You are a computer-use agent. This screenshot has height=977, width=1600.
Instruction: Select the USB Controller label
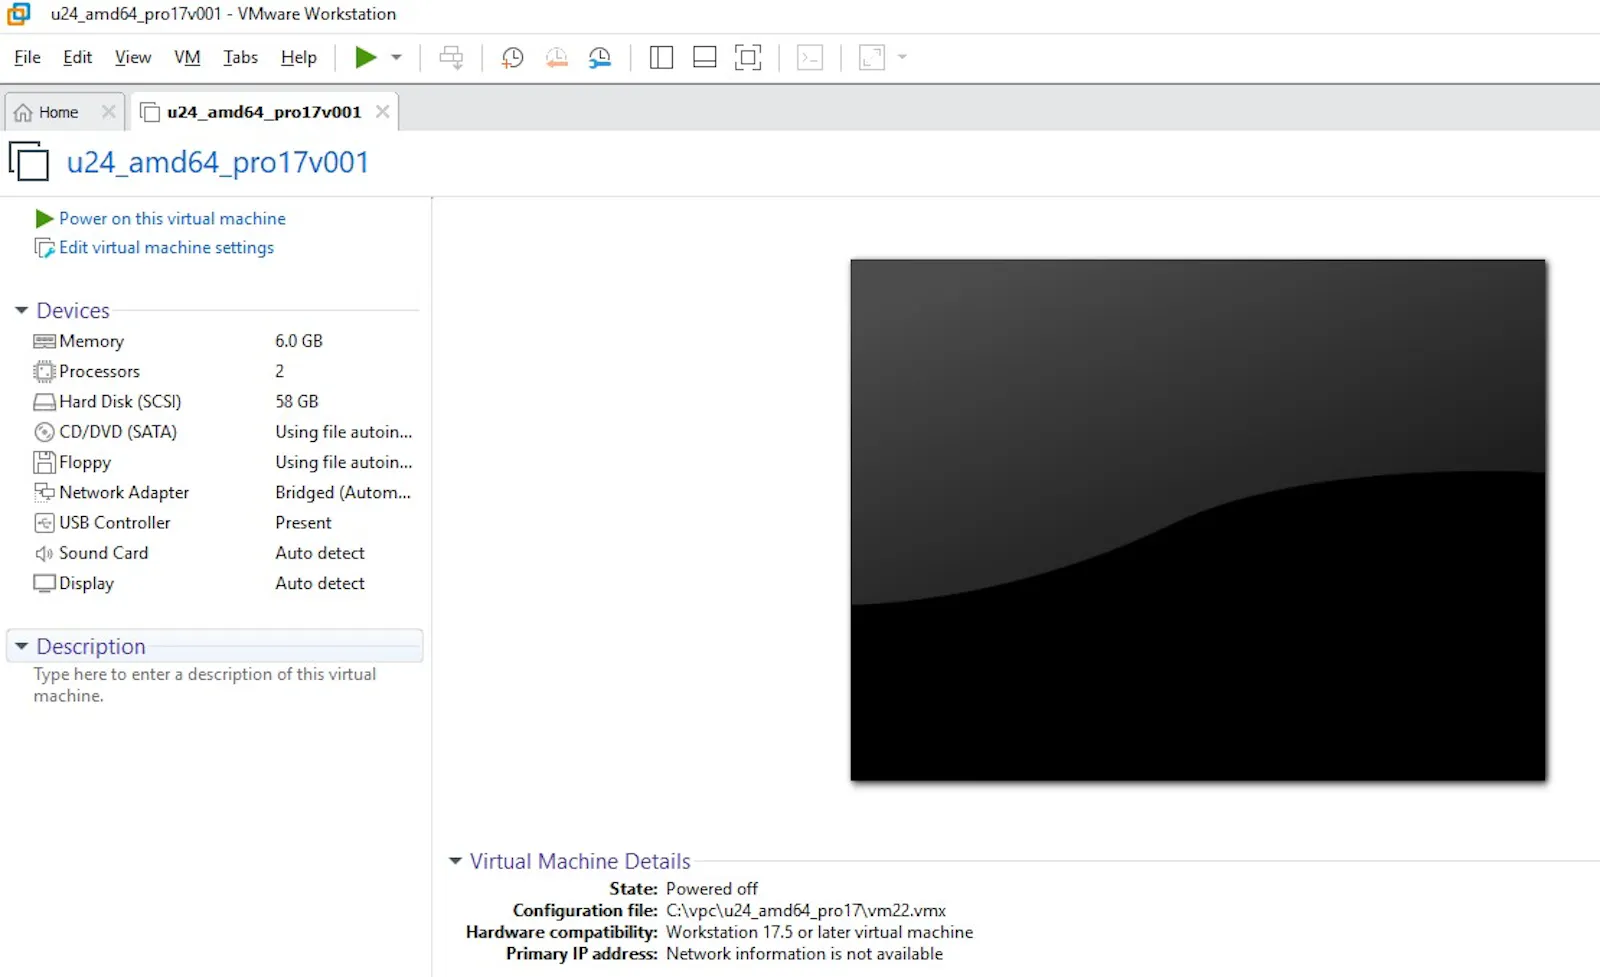pos(115,522)
